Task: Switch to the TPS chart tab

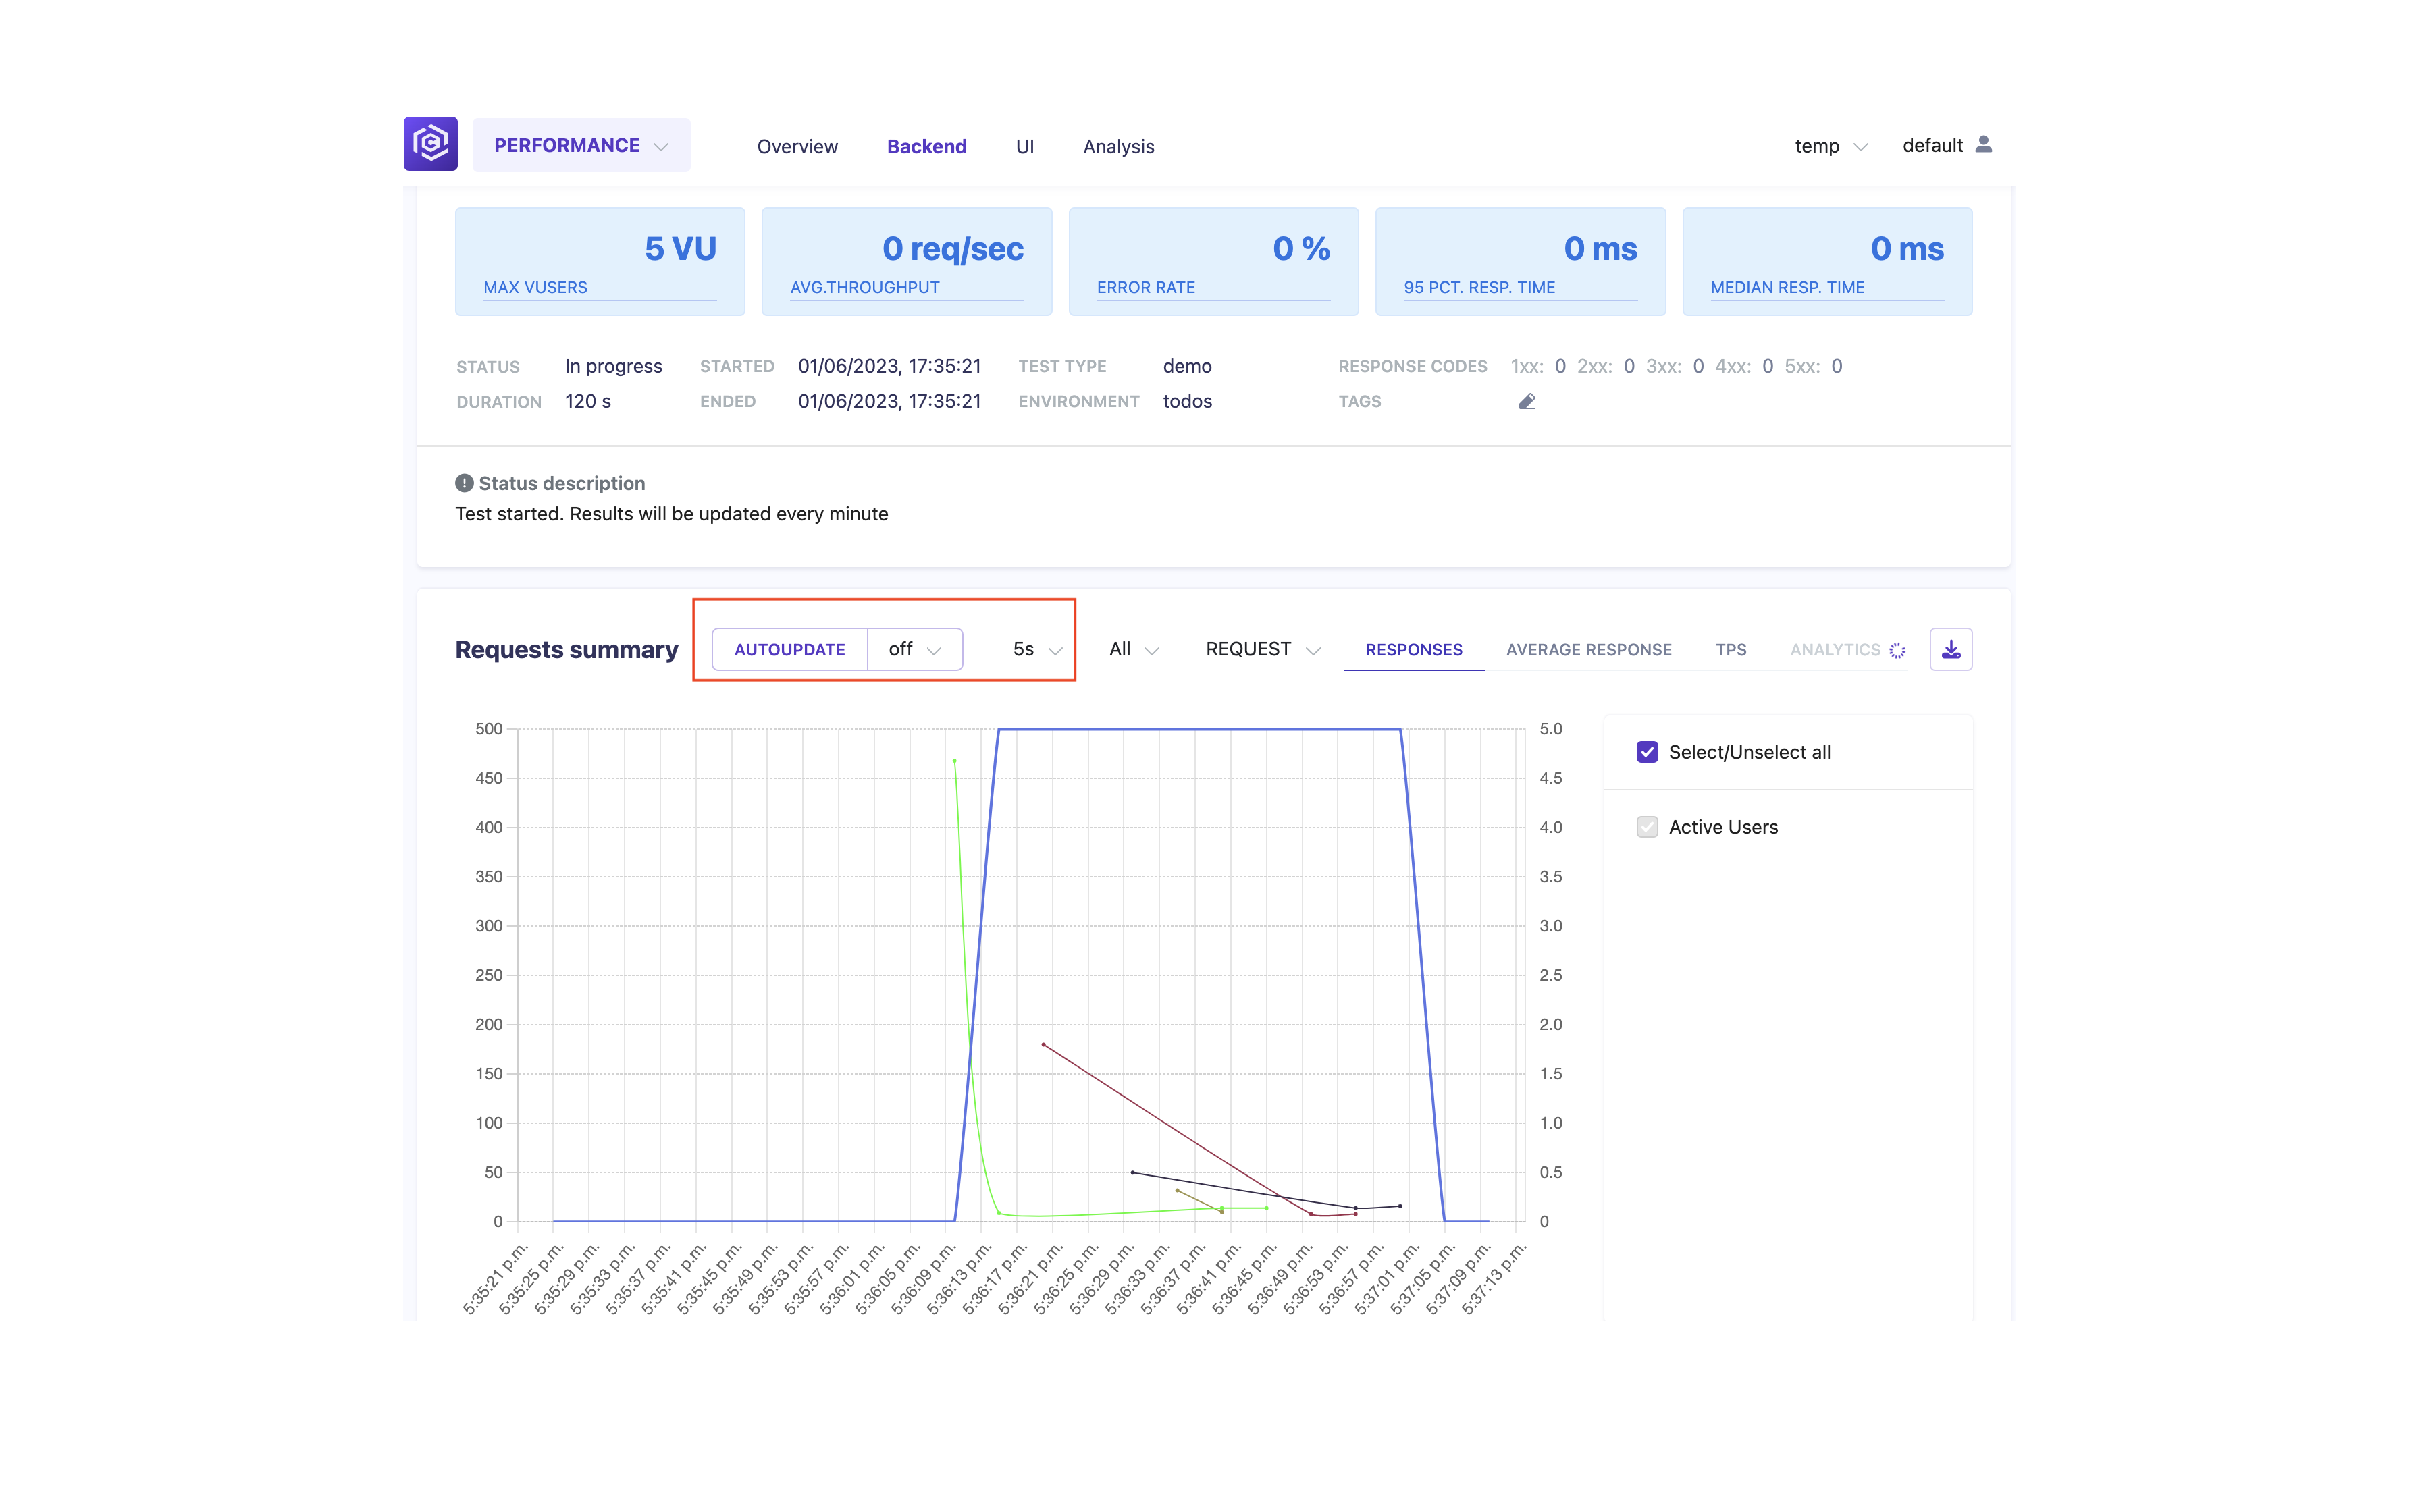Action: click(1730, 650)
